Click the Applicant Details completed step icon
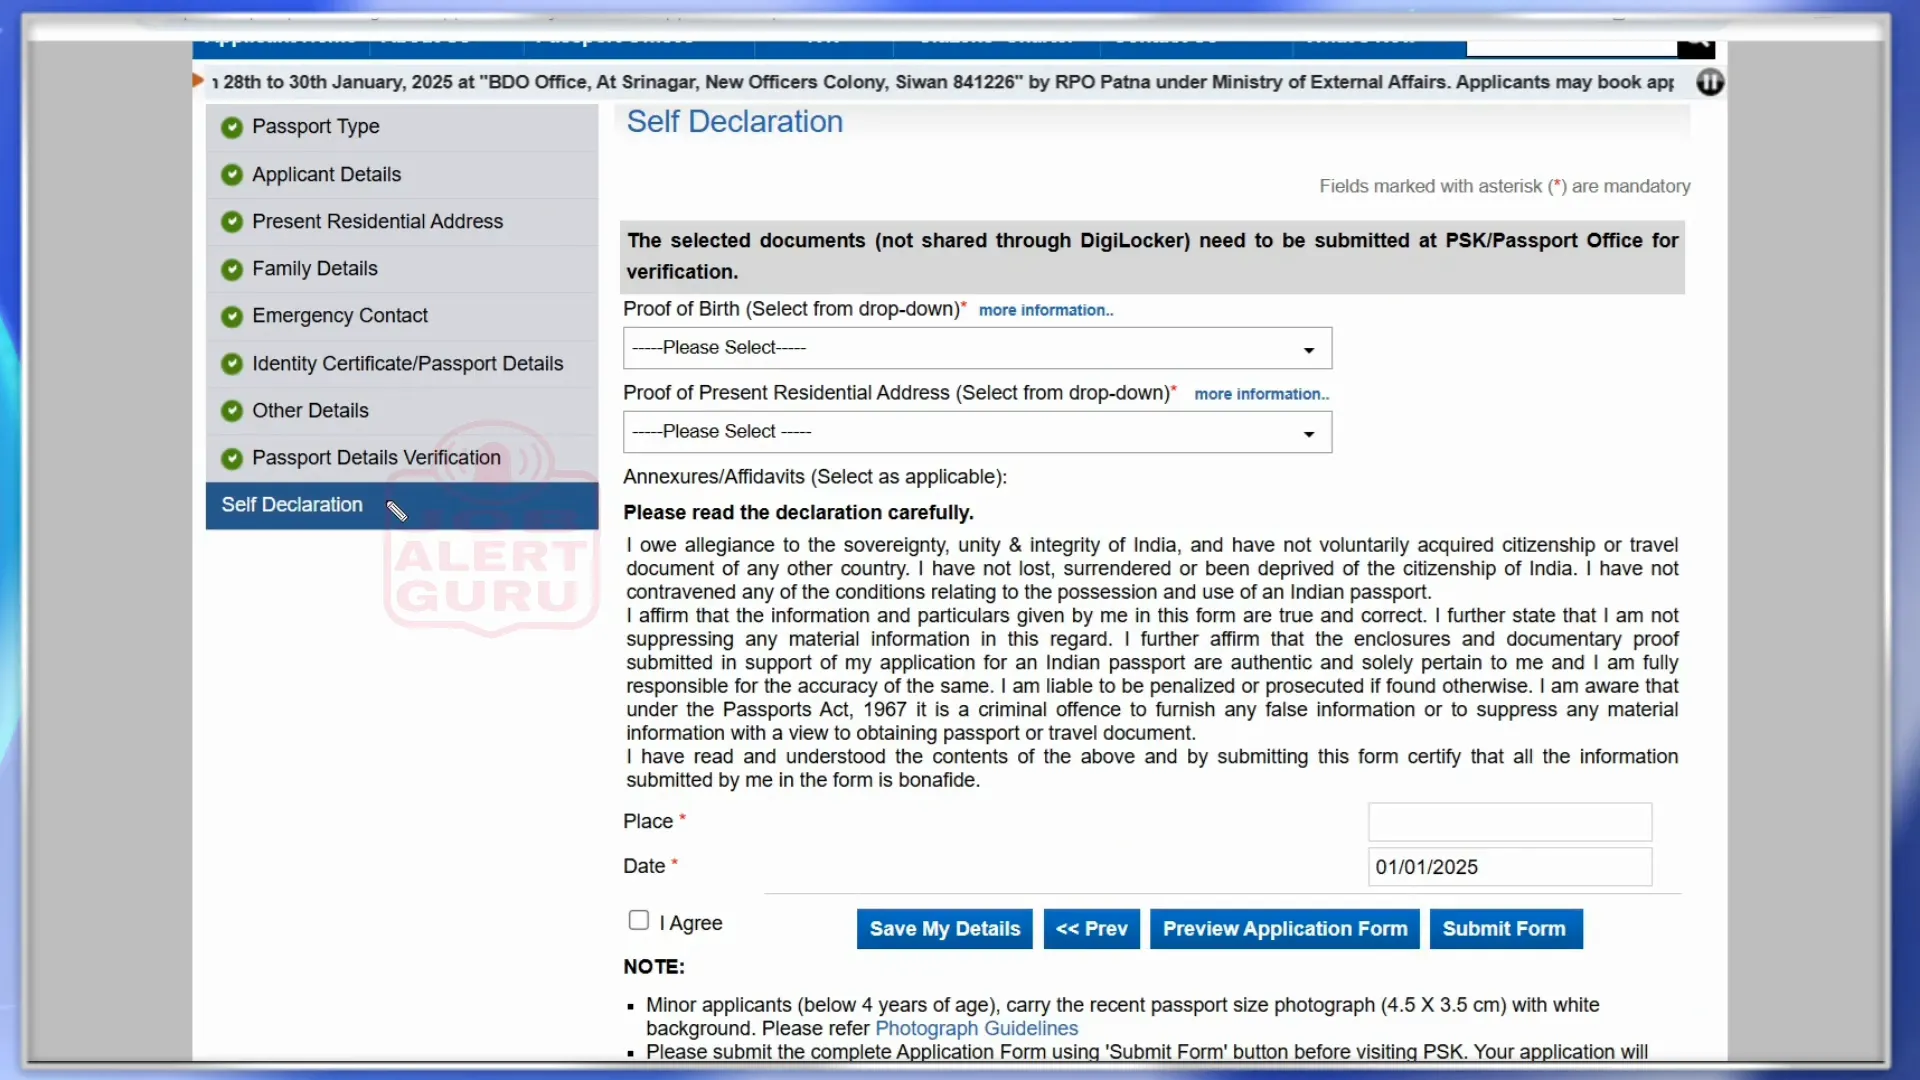Image resolution: width=1920 pixels, height=1080 pixels. coord(232,173)
